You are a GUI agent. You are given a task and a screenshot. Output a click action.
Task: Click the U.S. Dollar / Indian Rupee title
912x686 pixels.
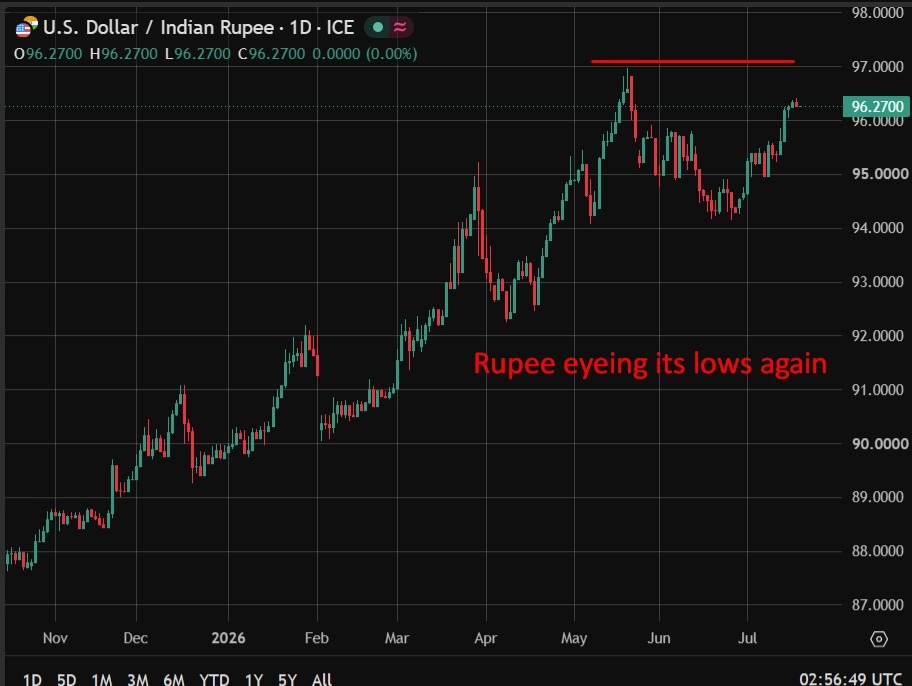tap(158, 27)
